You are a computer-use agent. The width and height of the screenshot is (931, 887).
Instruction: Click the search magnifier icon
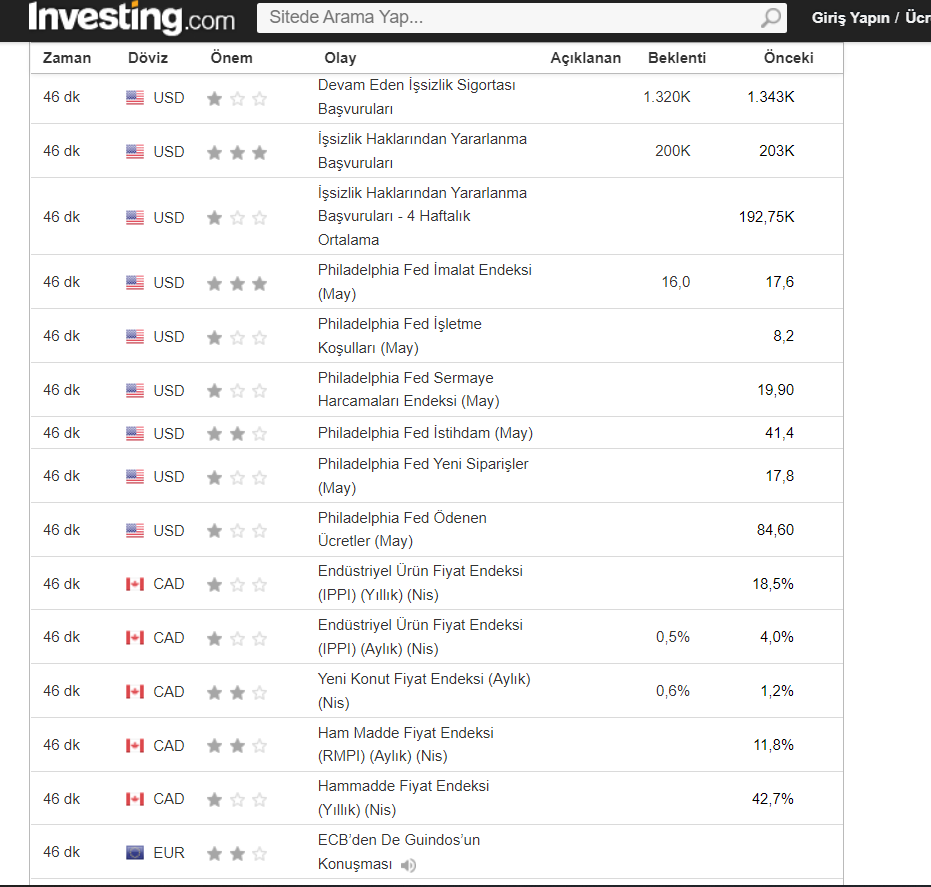771,18
